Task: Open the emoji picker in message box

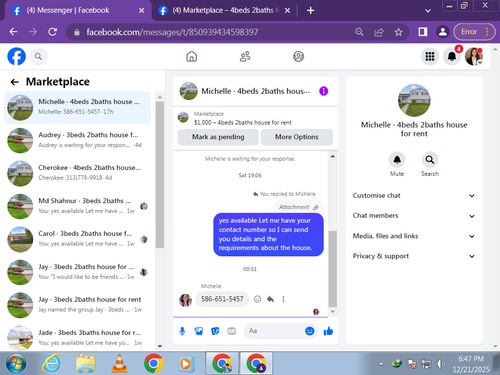Action: coord(310,331)
